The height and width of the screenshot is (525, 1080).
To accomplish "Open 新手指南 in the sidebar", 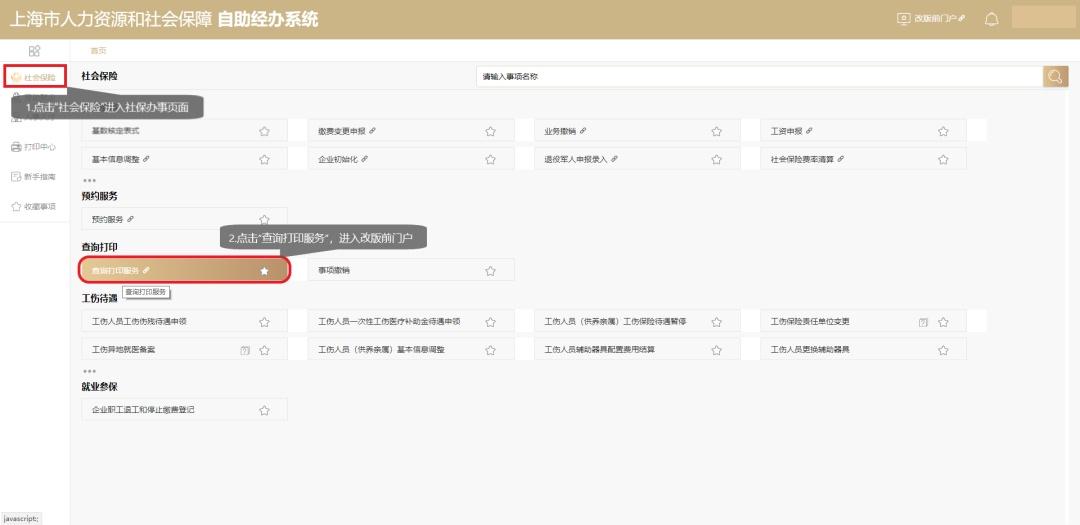I will (34, 177).
